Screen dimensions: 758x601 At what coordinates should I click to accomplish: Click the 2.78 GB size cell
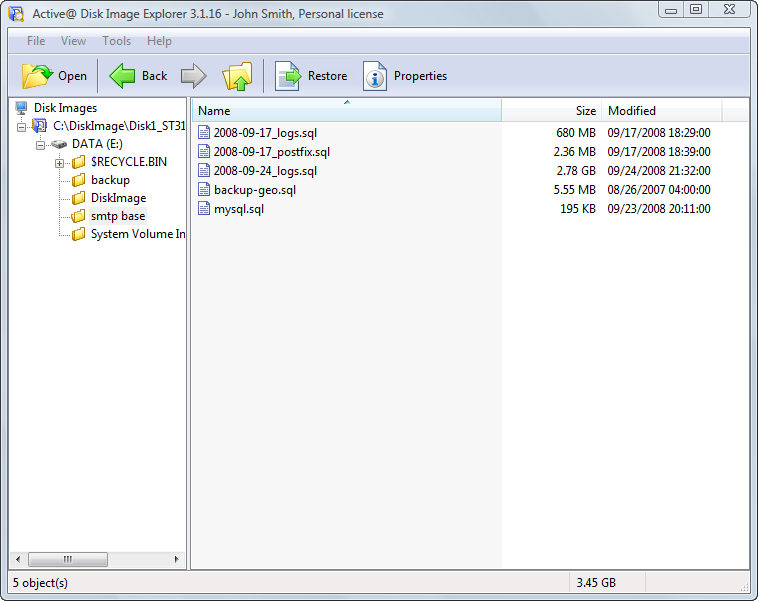pyautogui.click(x=576, y=171)
